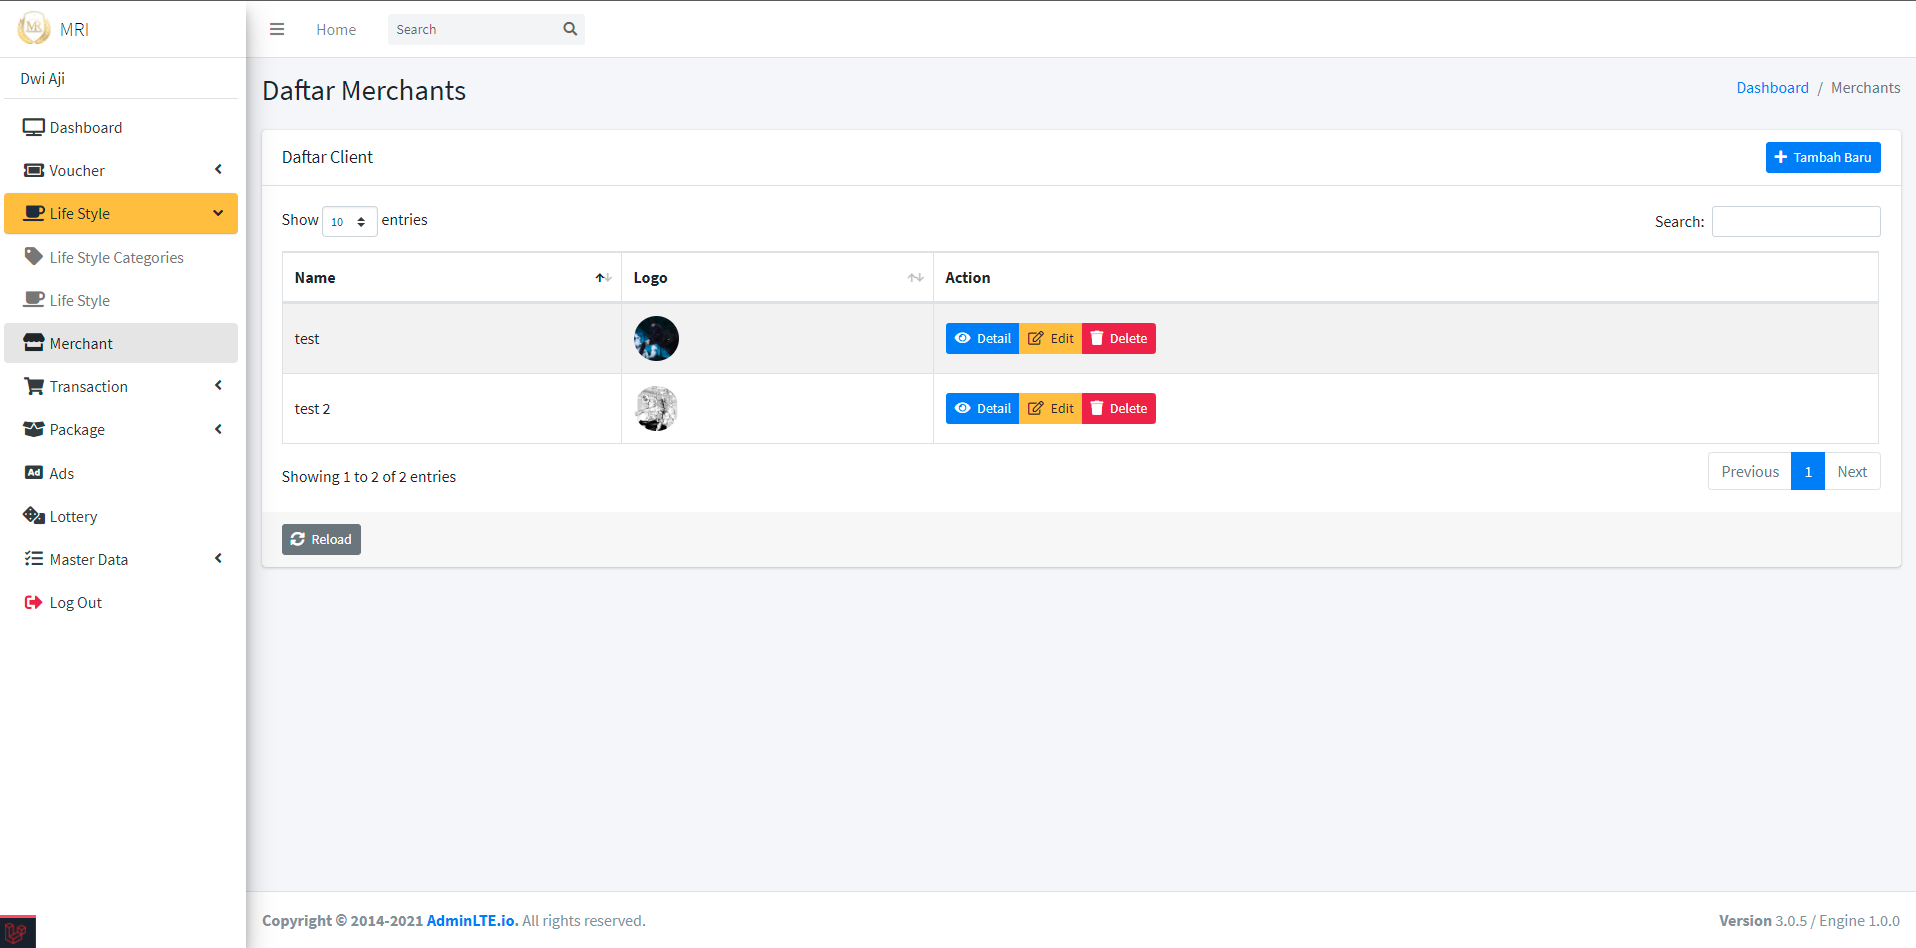Screen dimensions: 1916x948
Task: Sort table by Logo column arrows
Action: (x=915, y=278)
